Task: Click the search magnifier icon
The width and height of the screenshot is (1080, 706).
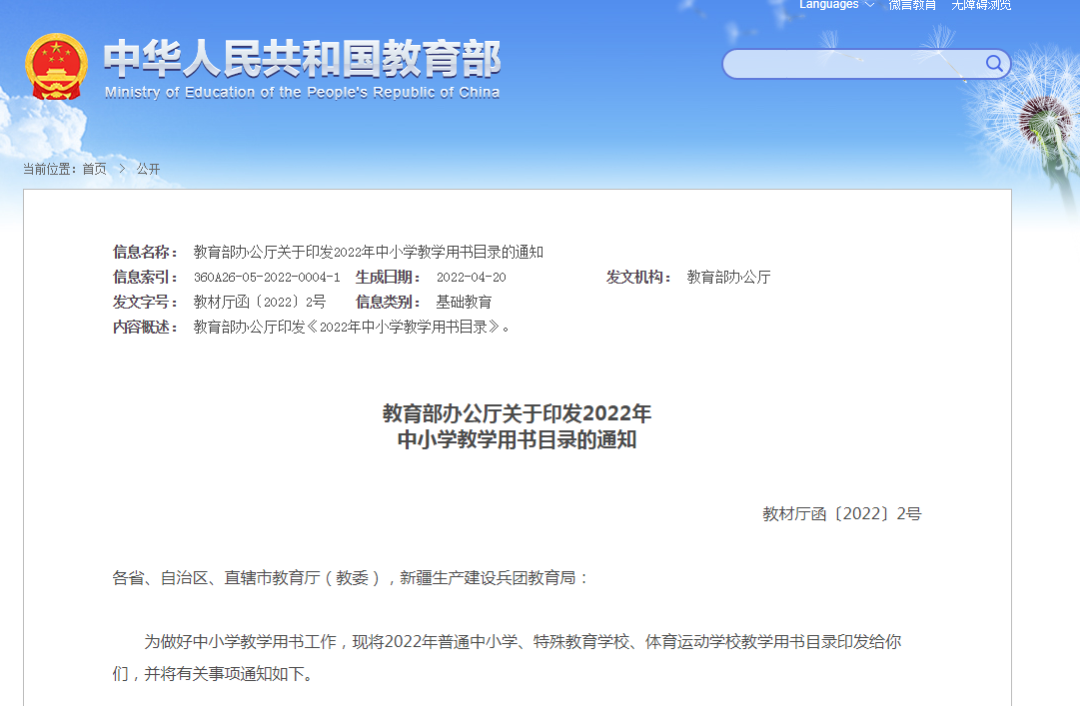Action: pos(994,63)
